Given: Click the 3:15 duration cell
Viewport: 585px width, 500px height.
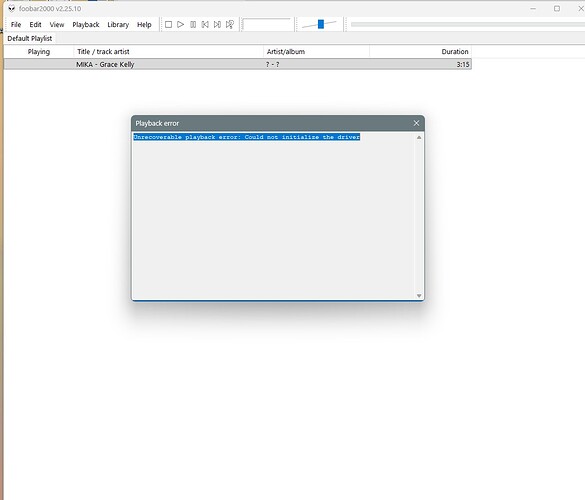Looking at the screenshot, I should (463, 64).
